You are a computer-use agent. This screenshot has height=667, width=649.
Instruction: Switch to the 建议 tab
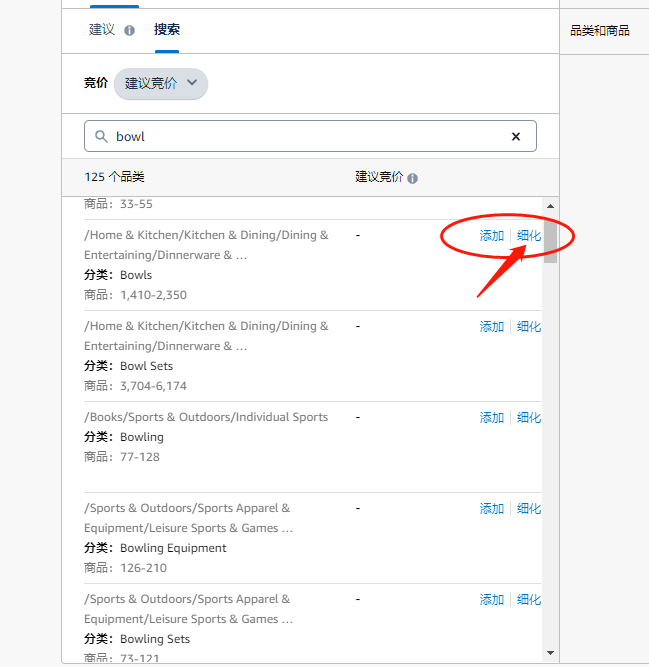(x=102, y=29)
